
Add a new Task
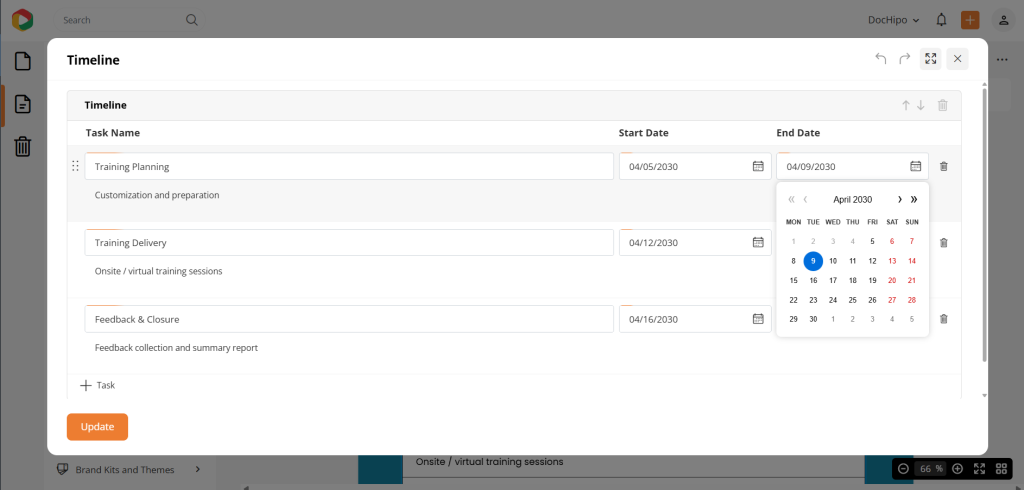click(97, 385)
